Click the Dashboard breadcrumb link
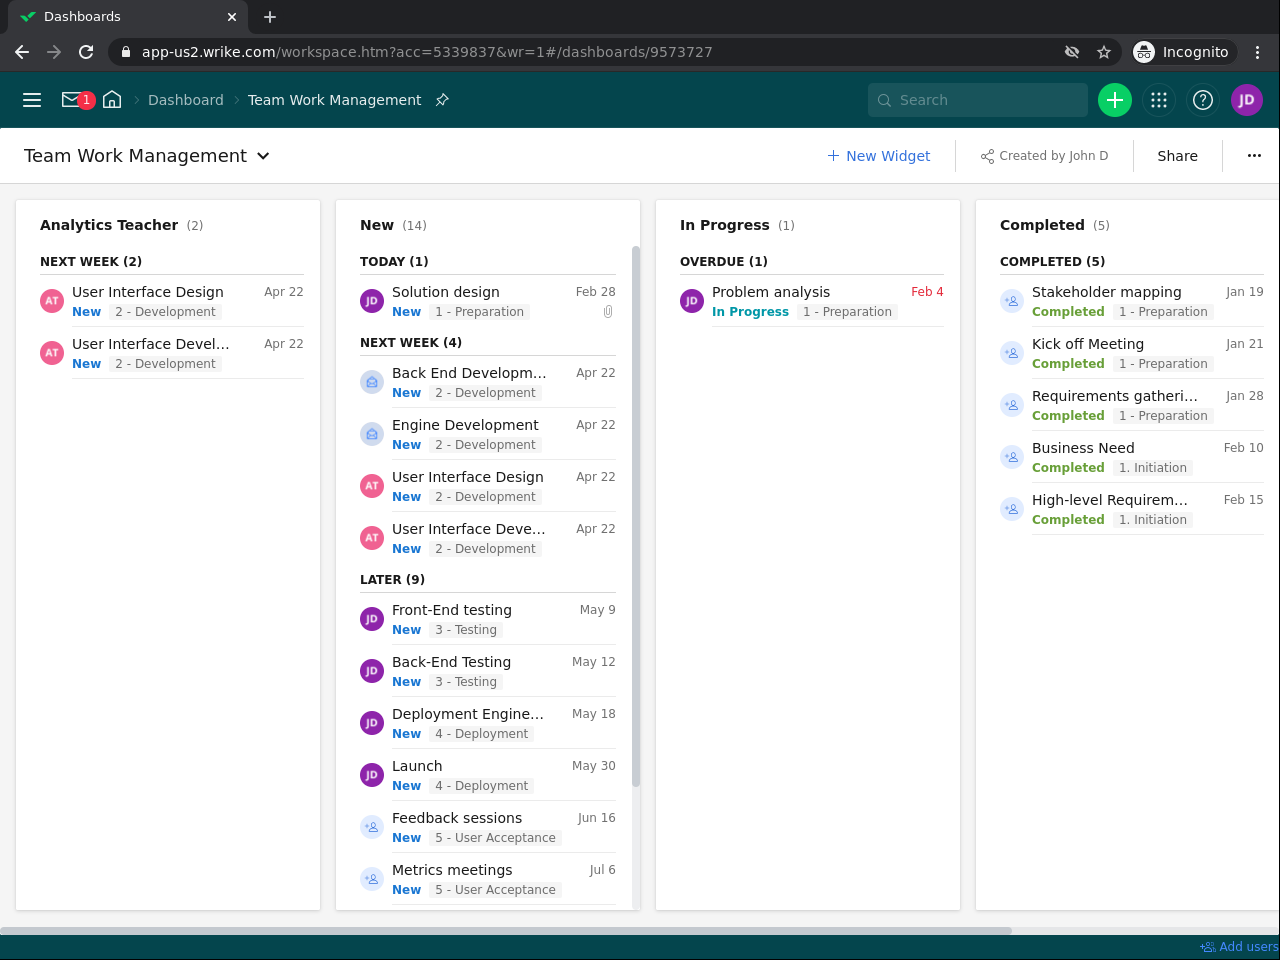Image resolution: width=1280 pixels, height=960 pixels. pos(186,100)
